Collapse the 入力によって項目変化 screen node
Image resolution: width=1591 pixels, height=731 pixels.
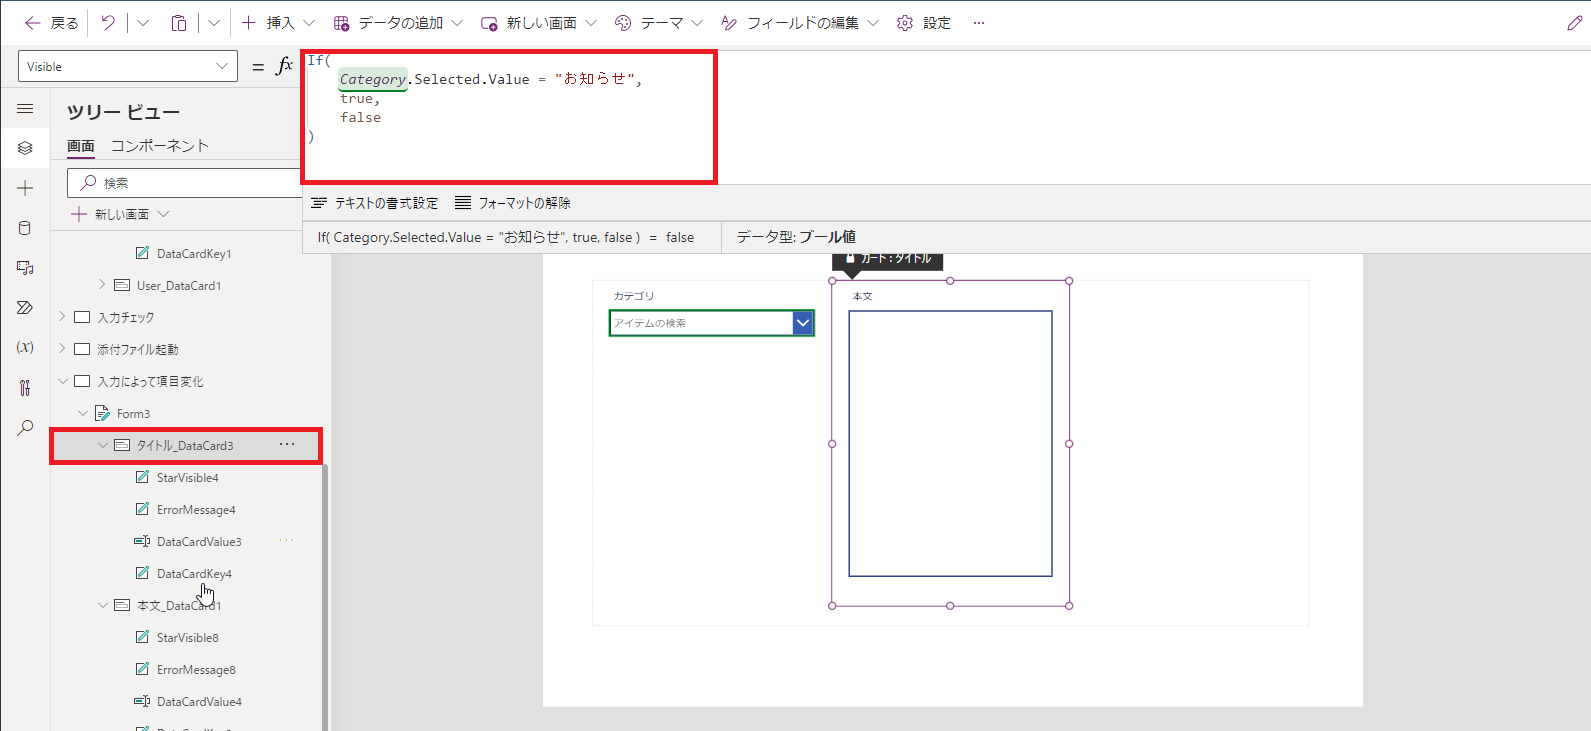point(62,381)
